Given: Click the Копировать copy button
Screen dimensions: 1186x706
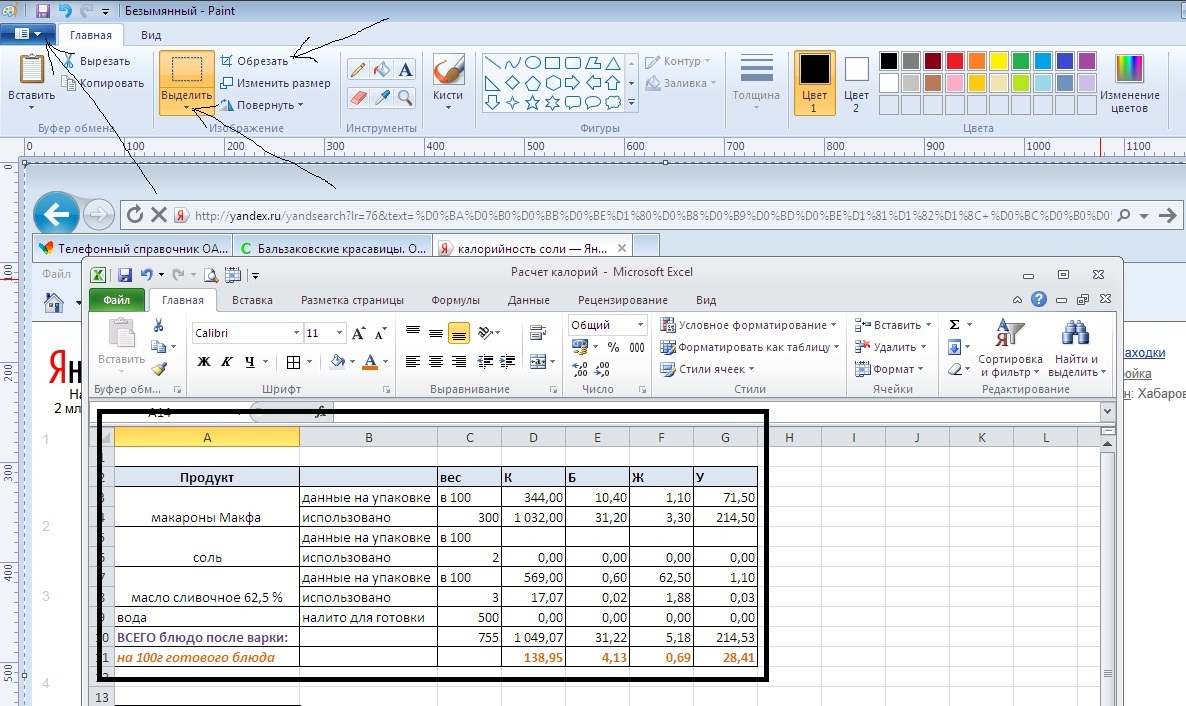Looking at the screenshot, I should [x=104, y=83].
